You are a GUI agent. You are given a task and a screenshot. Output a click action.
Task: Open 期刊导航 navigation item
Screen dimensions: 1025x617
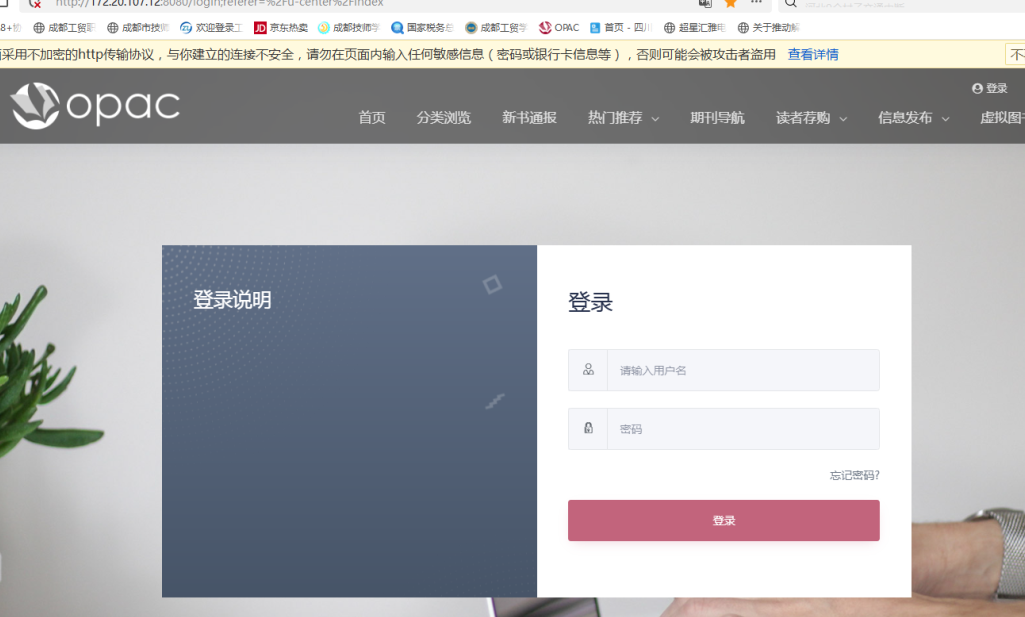pyautogui.click(x=717, y=118)
